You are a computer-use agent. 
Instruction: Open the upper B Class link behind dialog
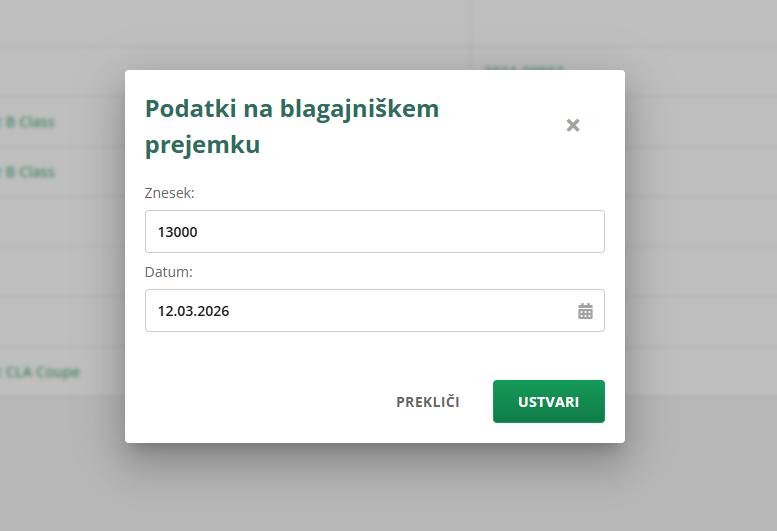click(30, 122)
